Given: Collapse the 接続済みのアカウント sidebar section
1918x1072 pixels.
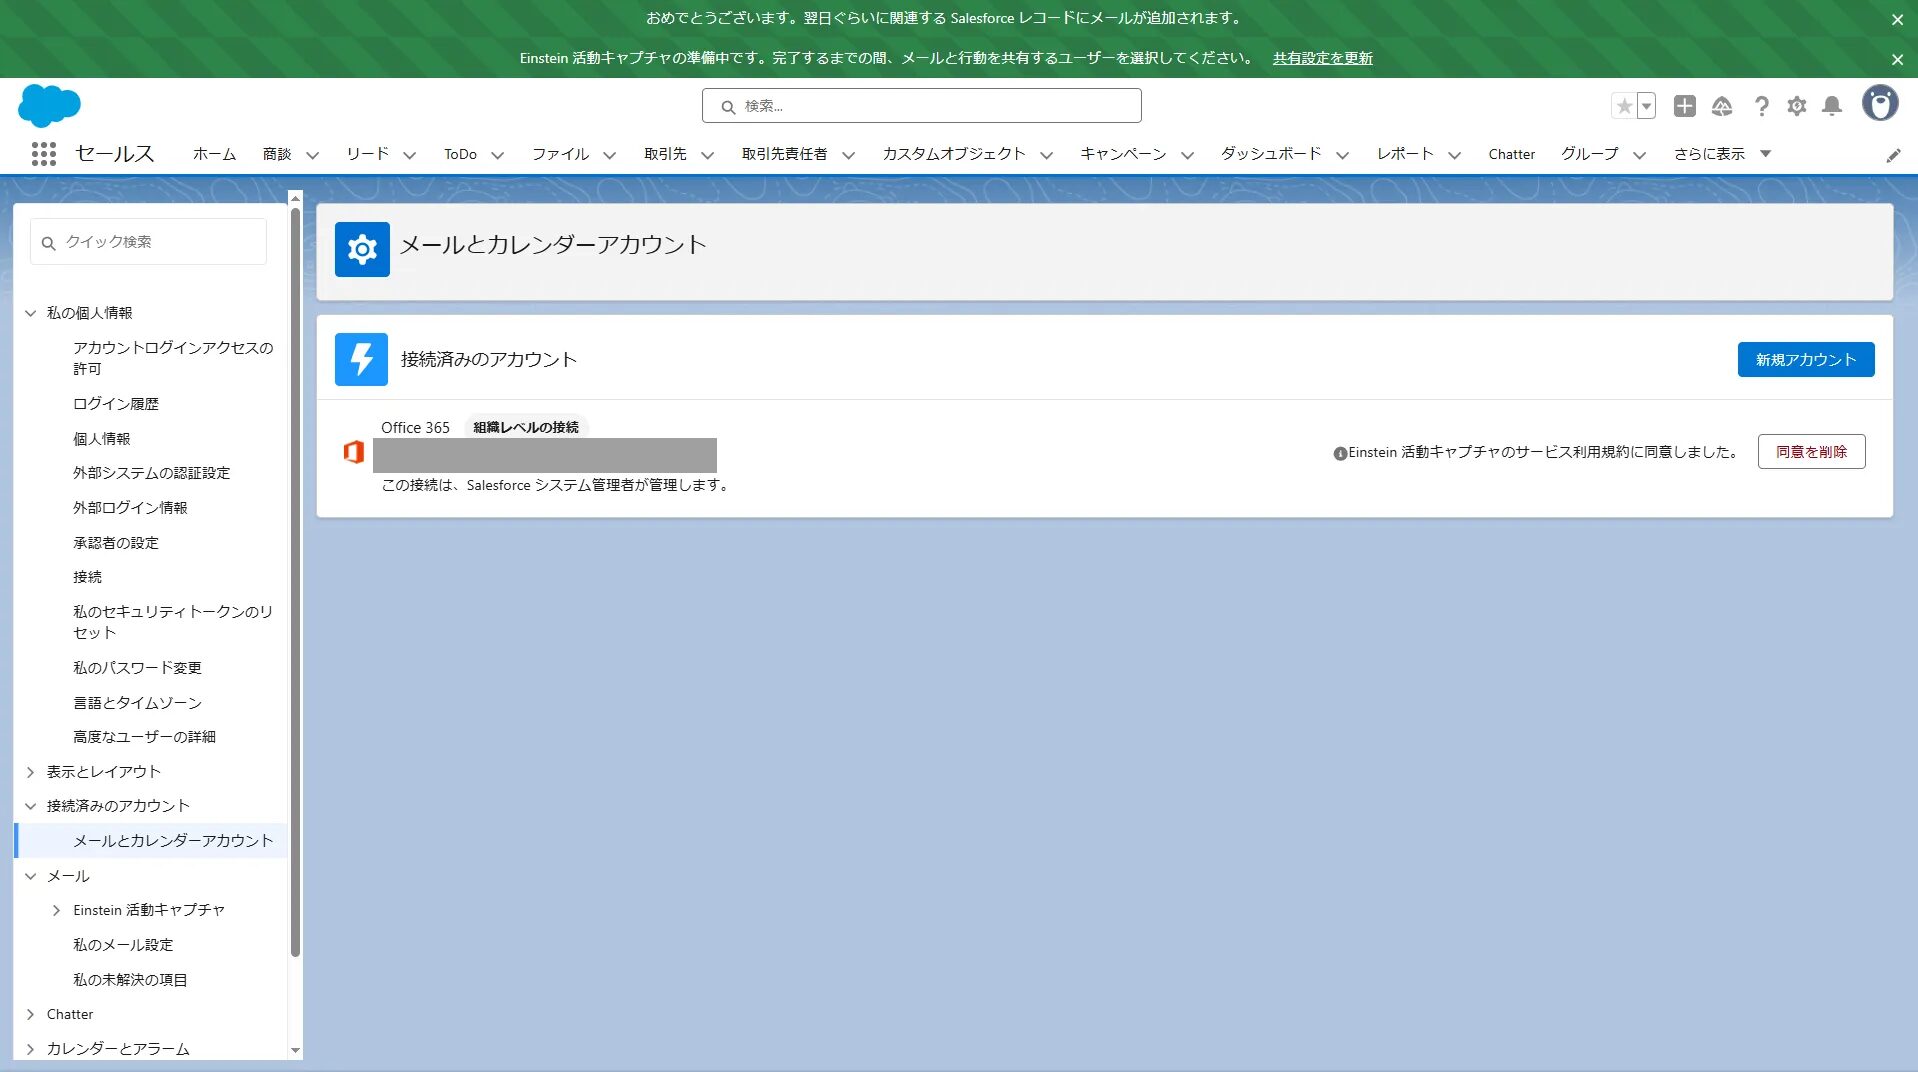Looking at the screenshot, I should coord(31,806).
